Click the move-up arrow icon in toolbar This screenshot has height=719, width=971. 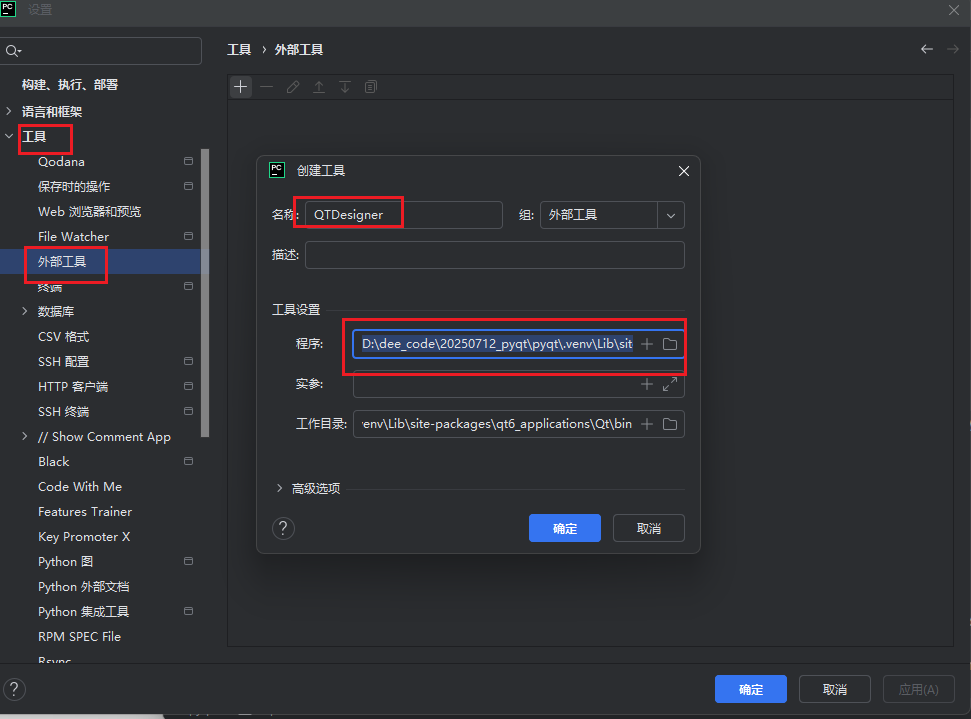tap(318, 87)
